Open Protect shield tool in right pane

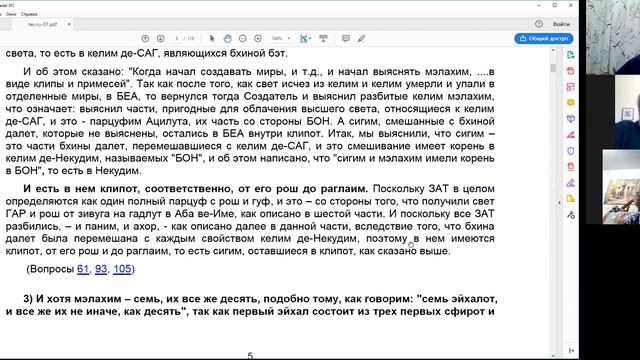click(571, 151)
